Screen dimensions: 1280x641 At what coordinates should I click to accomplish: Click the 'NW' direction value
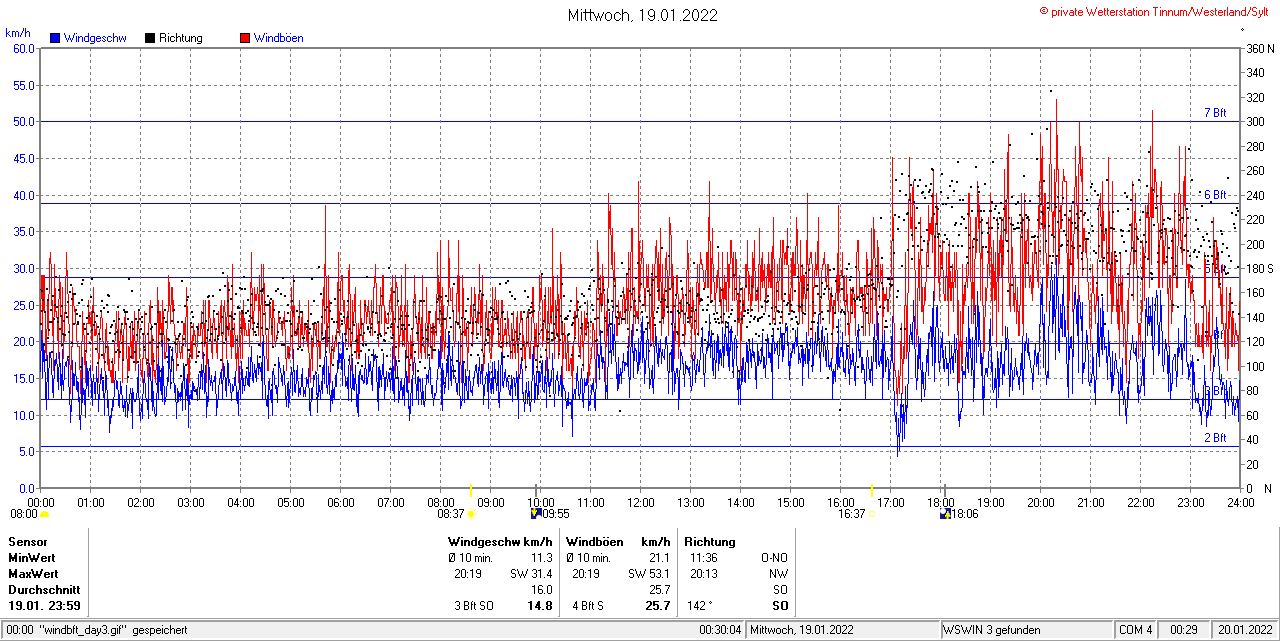779,574
